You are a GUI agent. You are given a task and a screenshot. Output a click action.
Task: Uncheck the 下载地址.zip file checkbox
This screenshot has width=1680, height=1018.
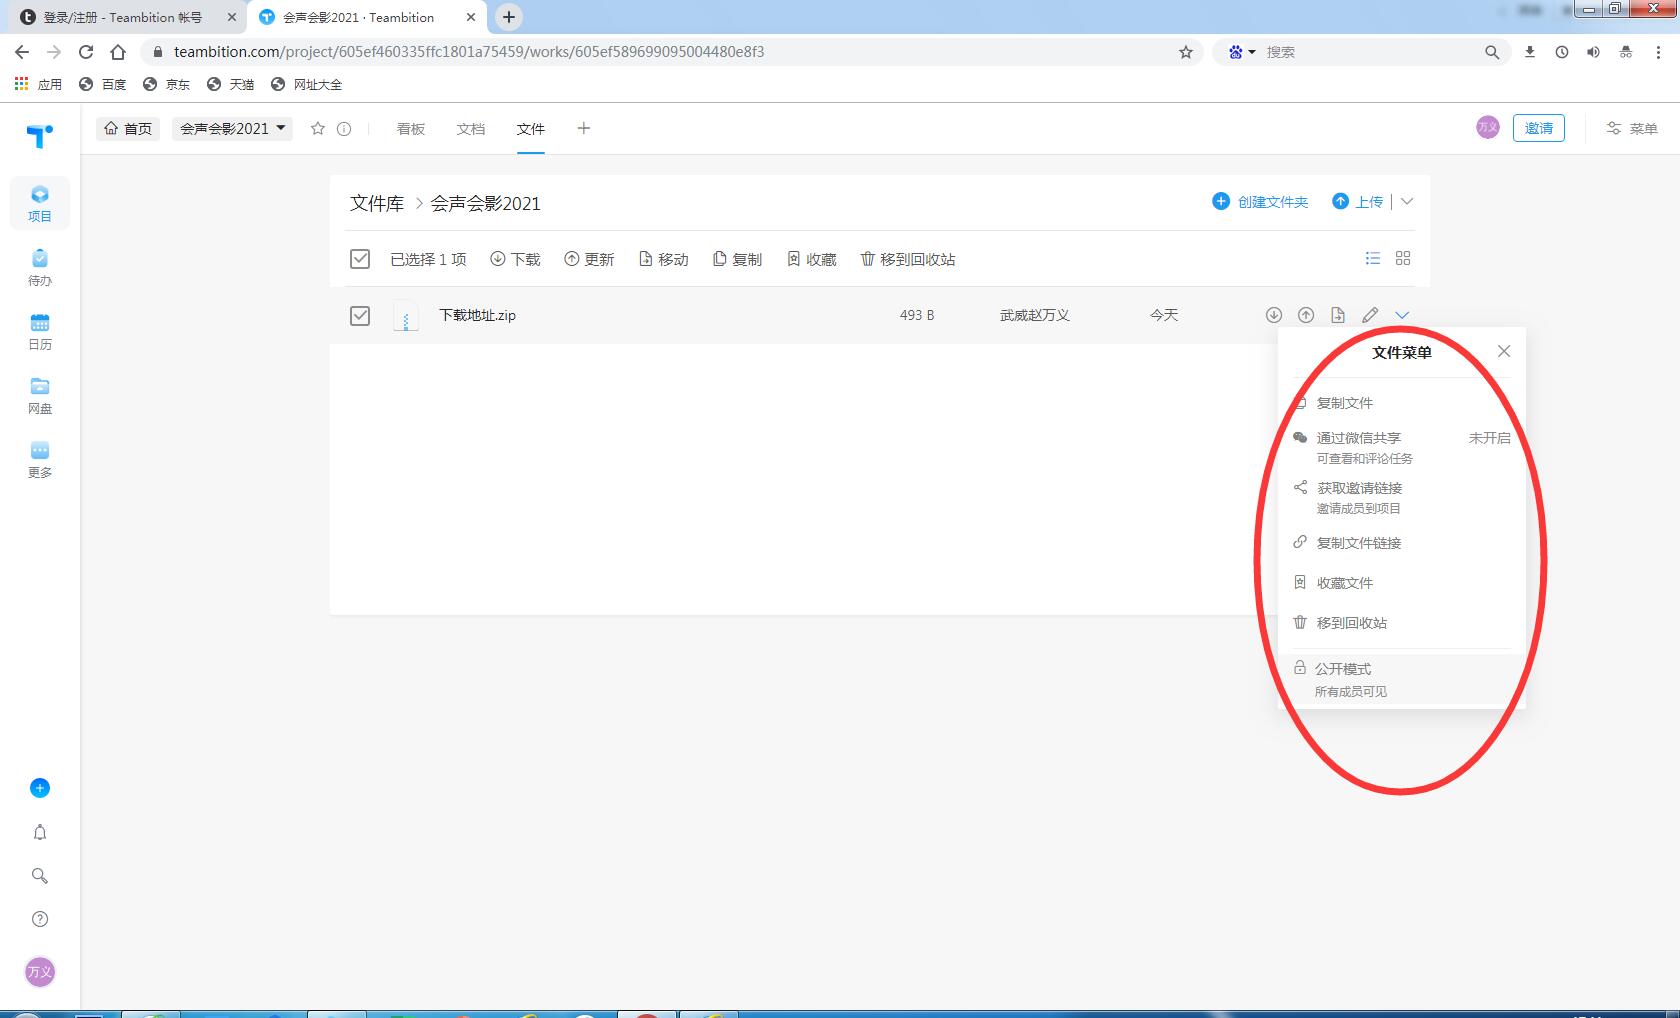click(x=360, y=316)
